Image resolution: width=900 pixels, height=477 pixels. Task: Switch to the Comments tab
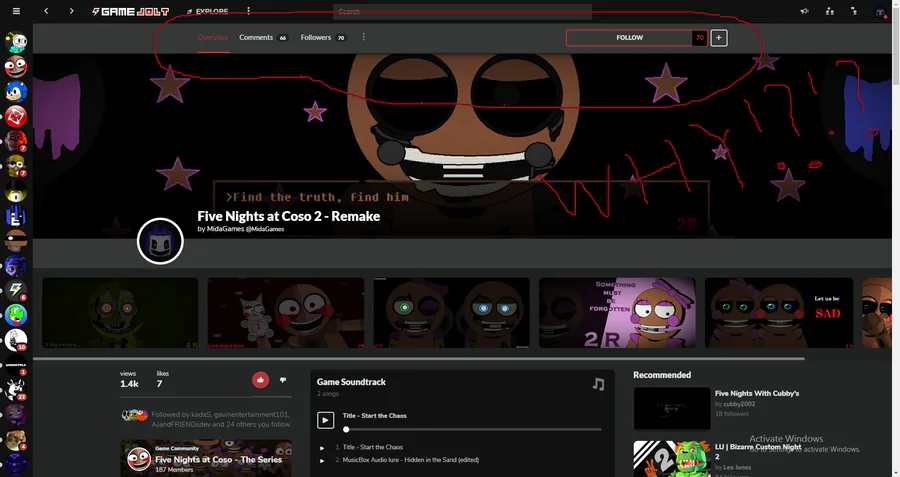(263, 37)
